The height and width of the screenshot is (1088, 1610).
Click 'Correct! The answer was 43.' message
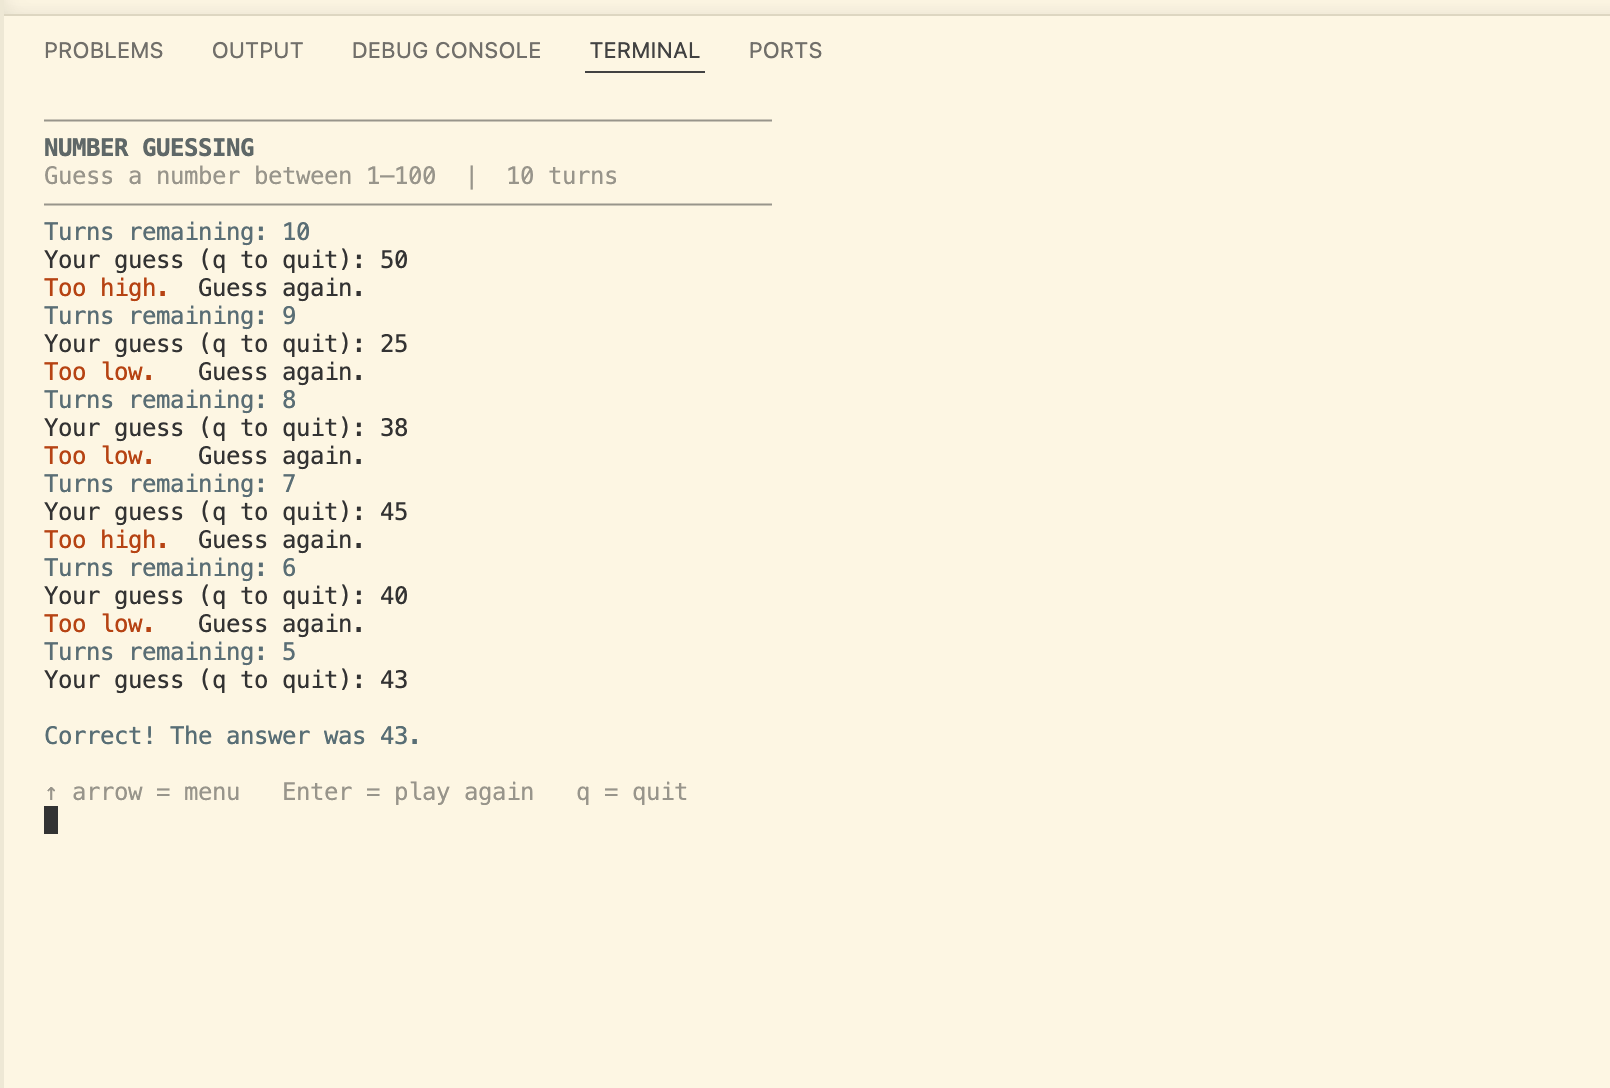click(232, 736)
